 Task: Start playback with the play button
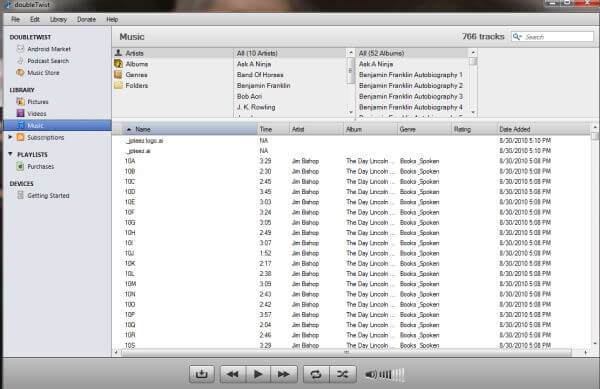pyautogui.click(x=258, y=374)
